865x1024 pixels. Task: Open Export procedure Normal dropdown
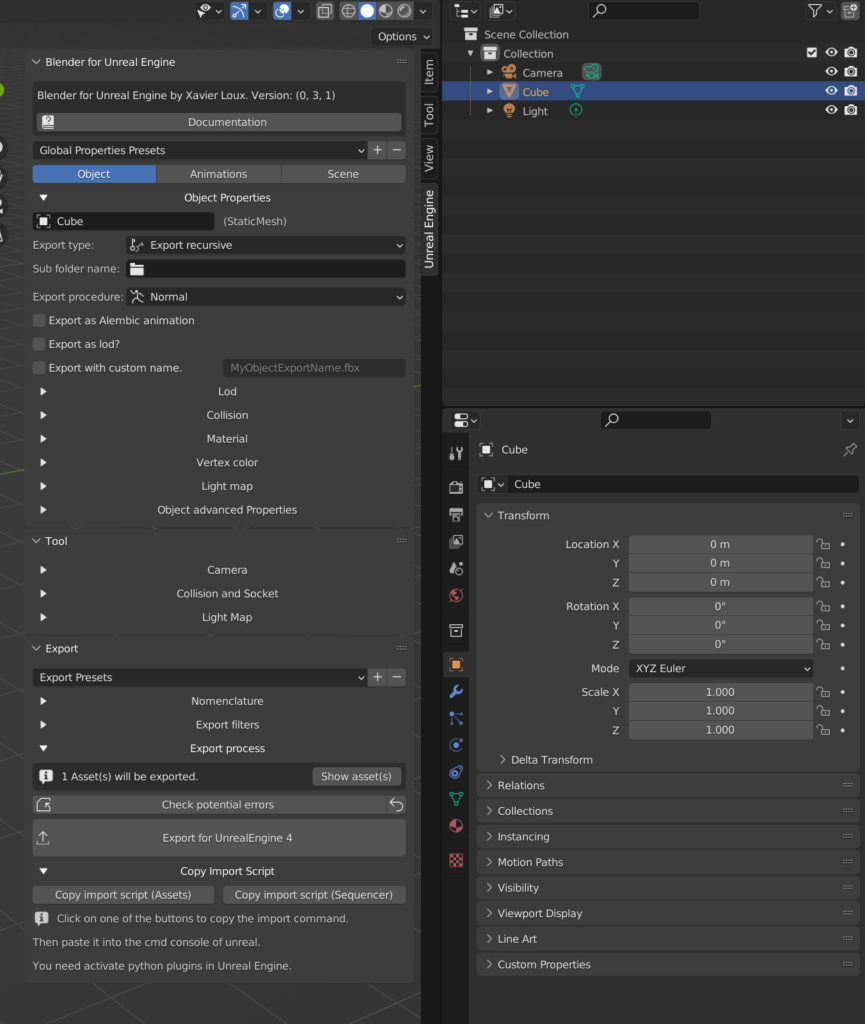(x=266, y=296)
